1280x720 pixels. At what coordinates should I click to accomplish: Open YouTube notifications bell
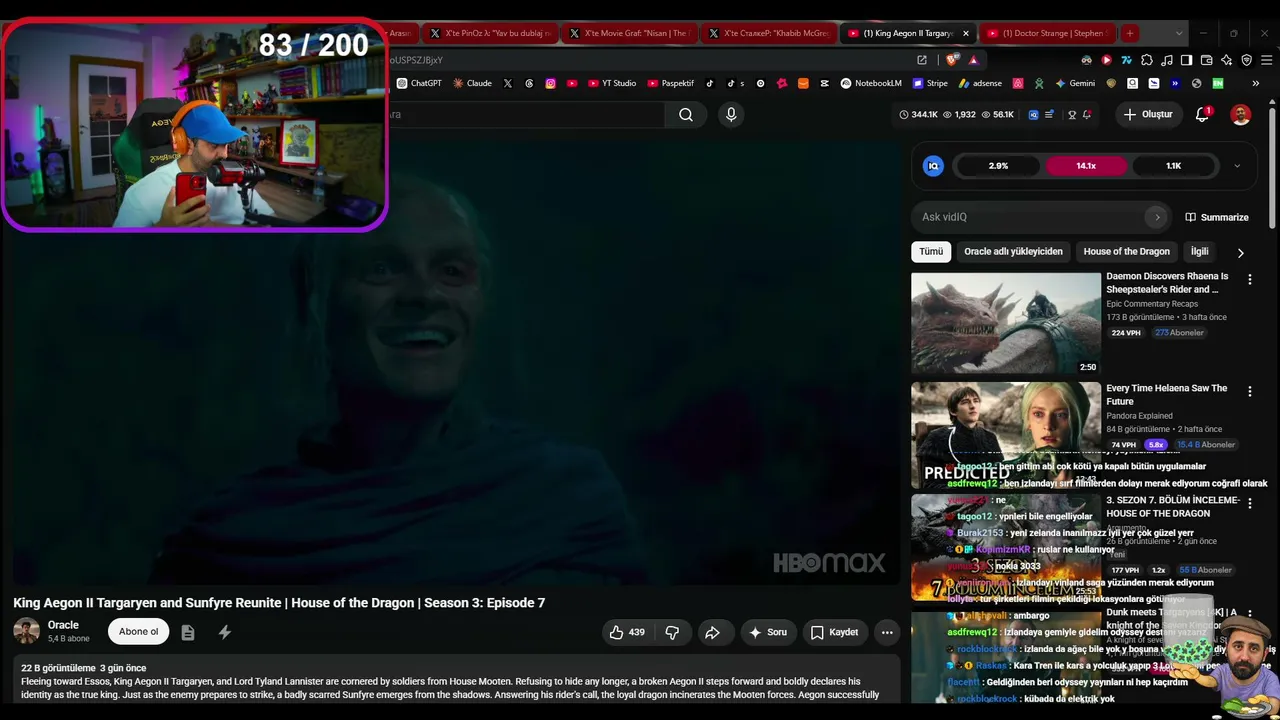(1203, 115)
